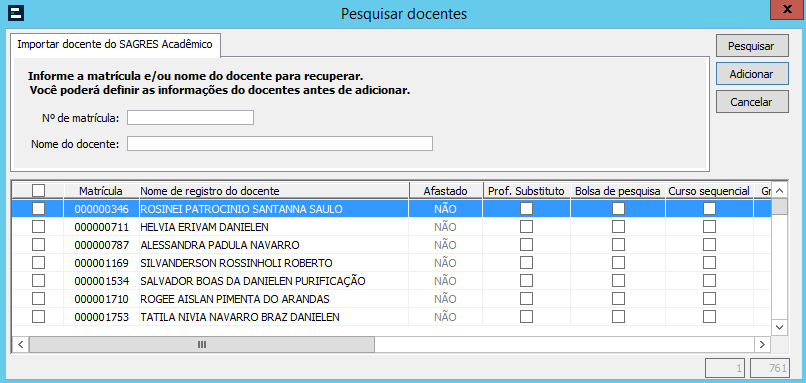Select matrícula cell 000001753
Viewport: 806px width, 383px height.
pyautogui.click(x=101, y=317)
